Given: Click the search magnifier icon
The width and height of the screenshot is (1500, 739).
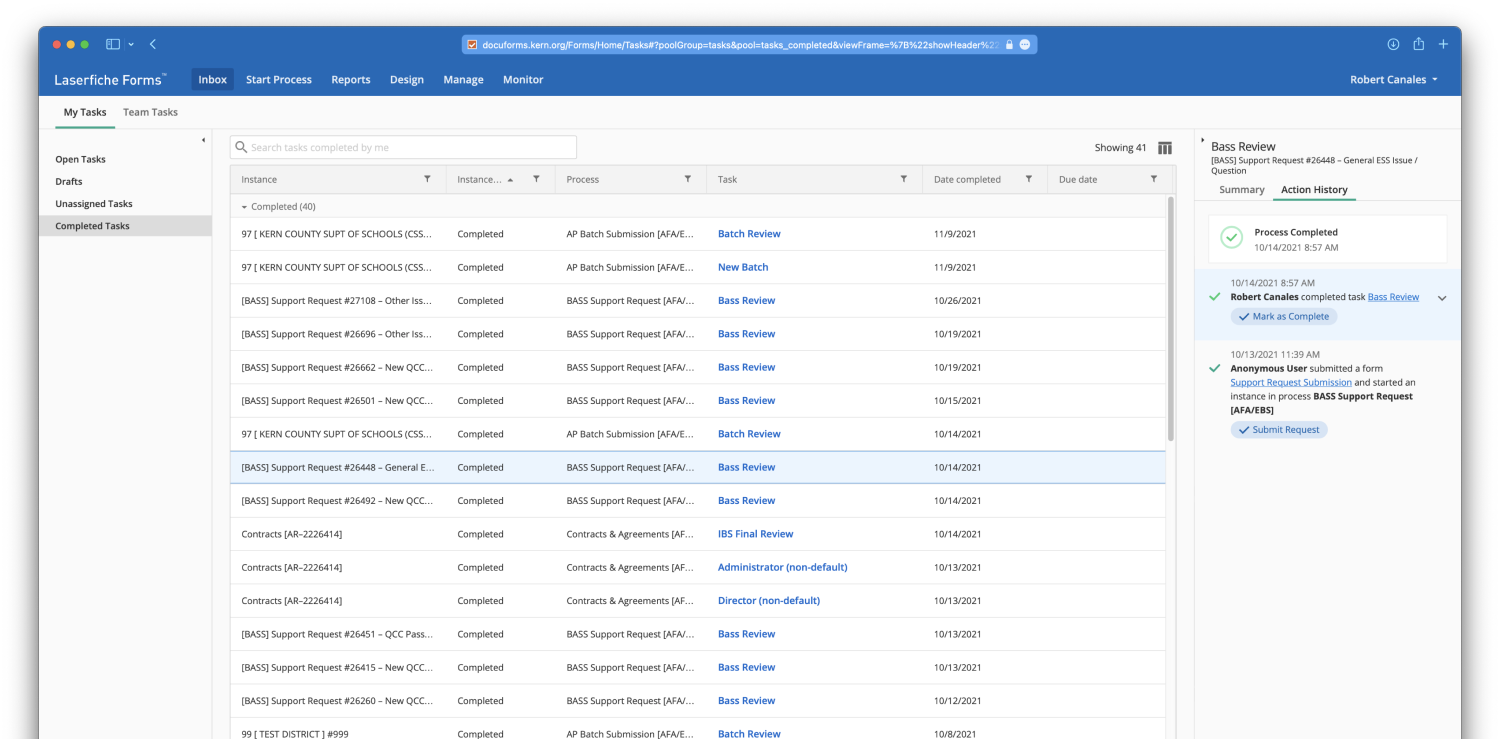Looking at the screenshot, I should click(x=241, y=147).
